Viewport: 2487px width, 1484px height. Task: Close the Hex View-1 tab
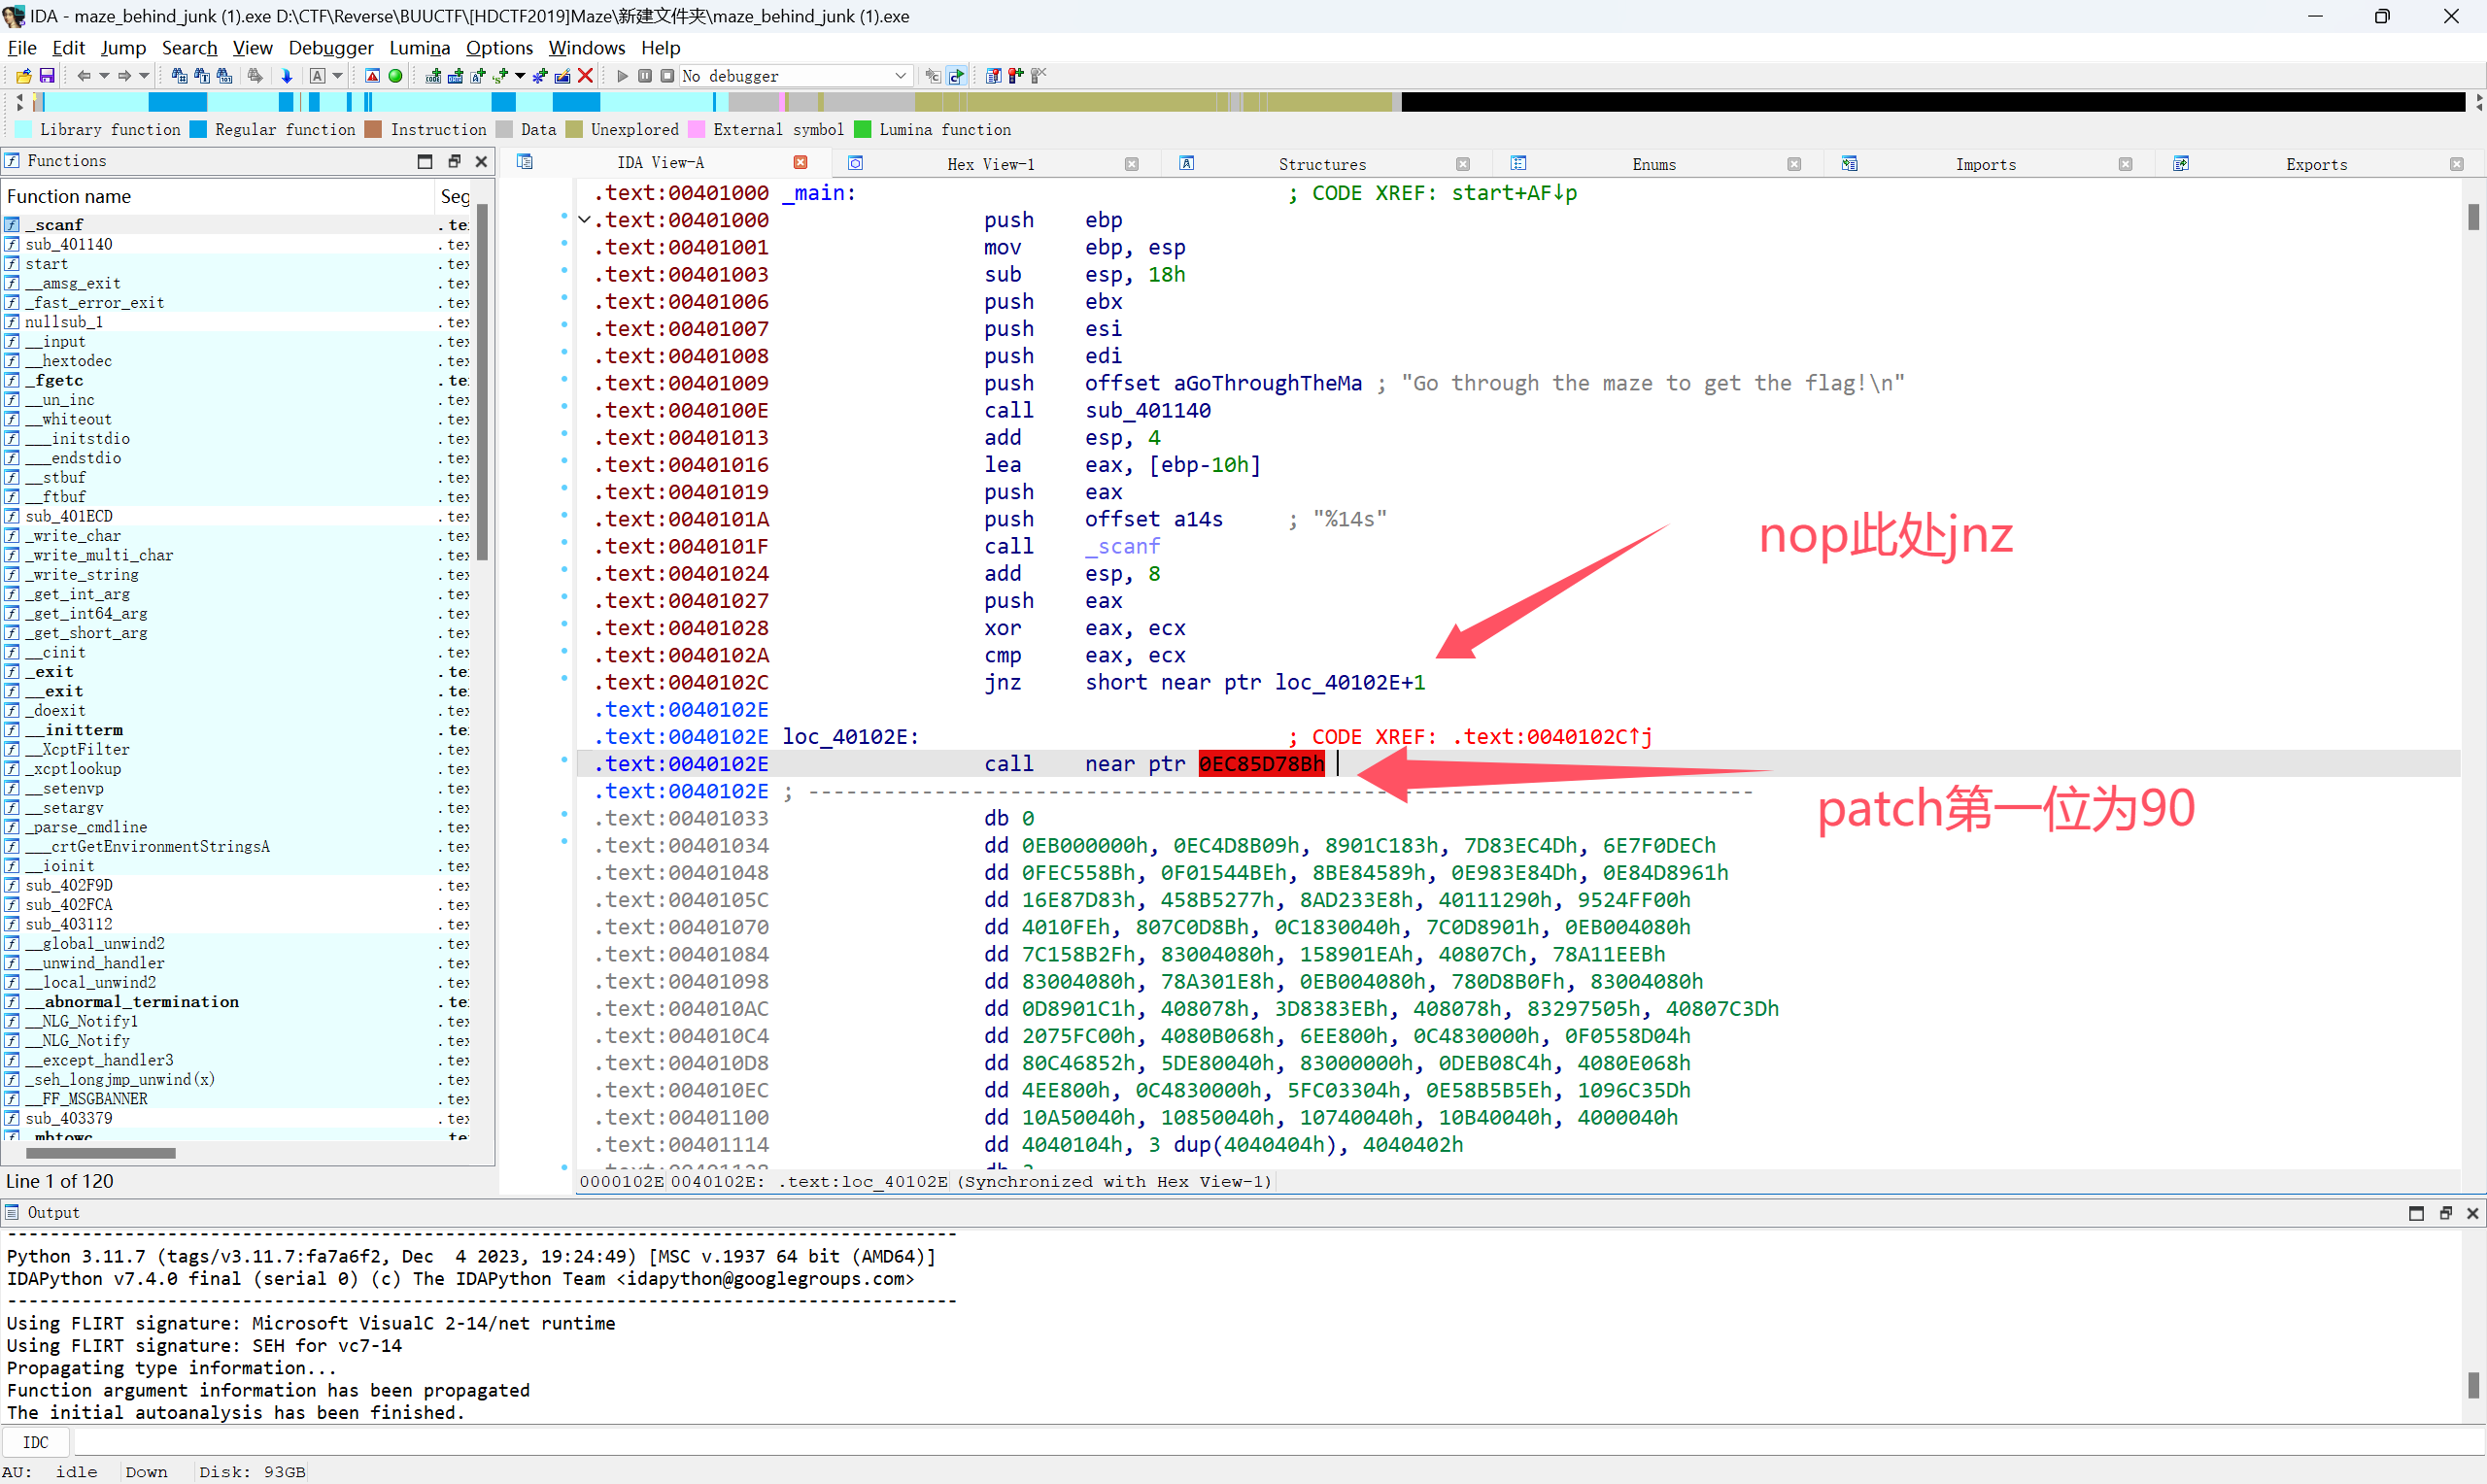click(1131, 164)
